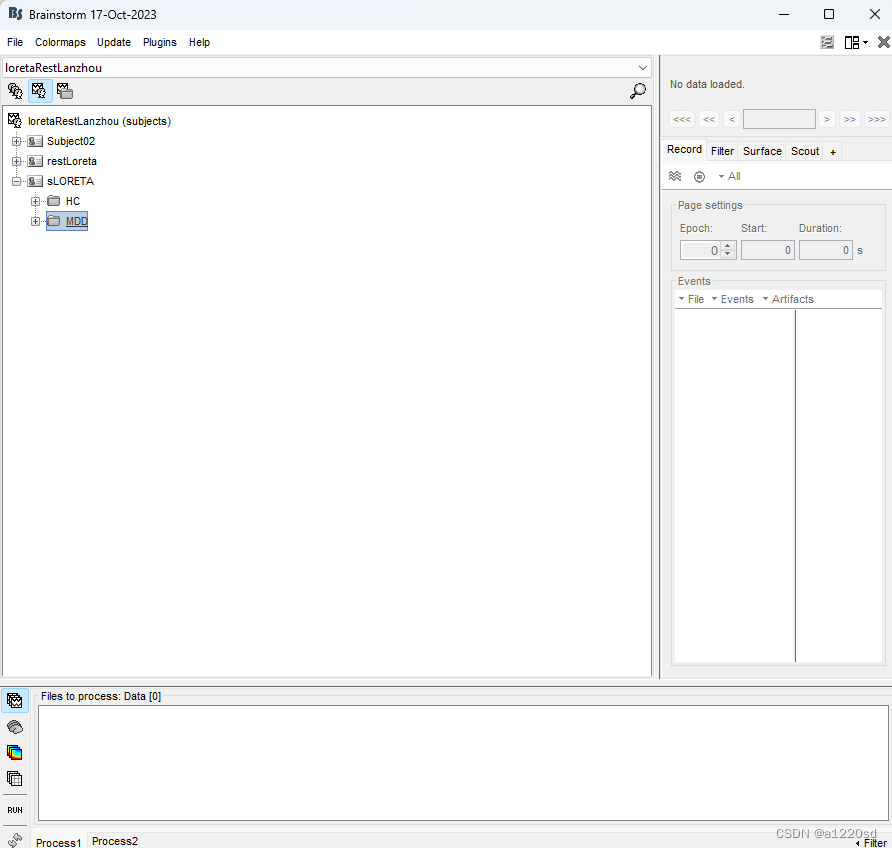Click the < previous step button
892x848 pixels.
tap(732, 119)
